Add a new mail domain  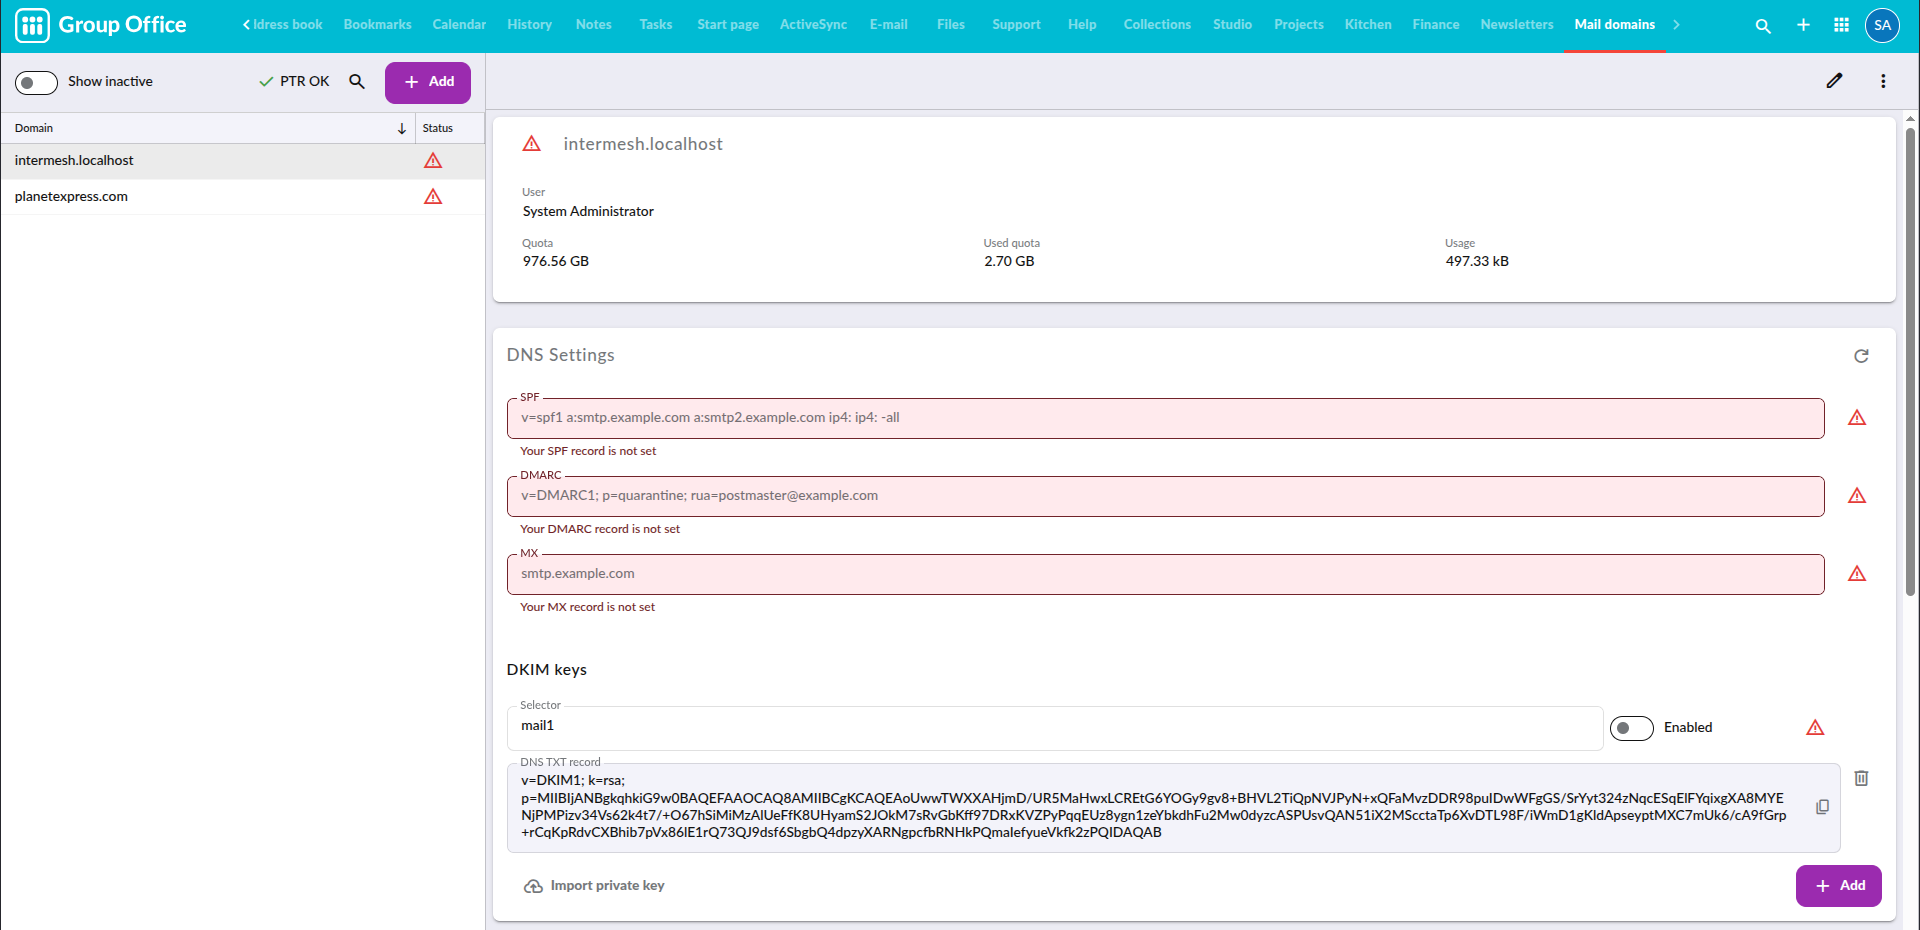tap(428, 82)
